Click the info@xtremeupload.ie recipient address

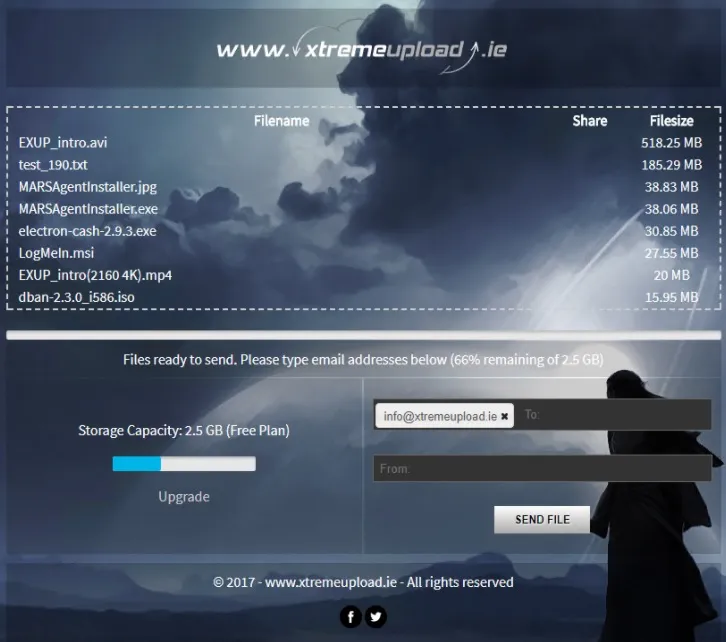tap(440, 416)
